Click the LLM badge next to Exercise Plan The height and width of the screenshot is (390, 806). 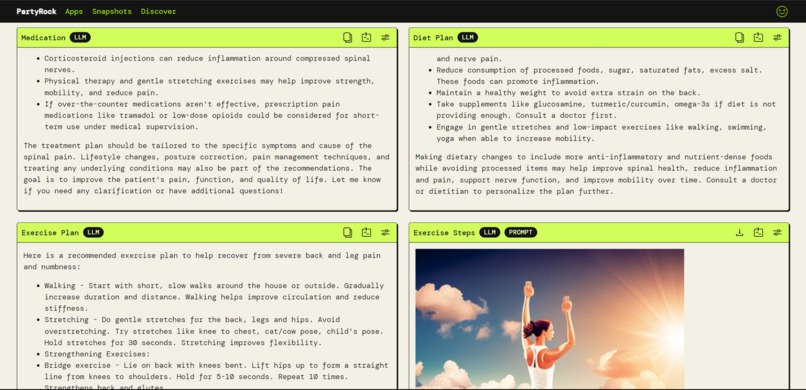[x=93, y=233]
